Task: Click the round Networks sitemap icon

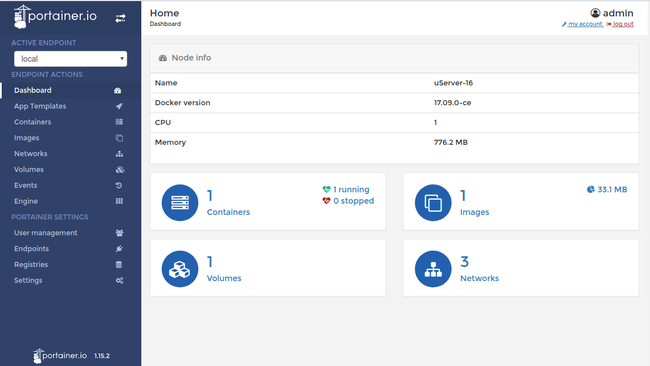Action: [x=433, y=269]
